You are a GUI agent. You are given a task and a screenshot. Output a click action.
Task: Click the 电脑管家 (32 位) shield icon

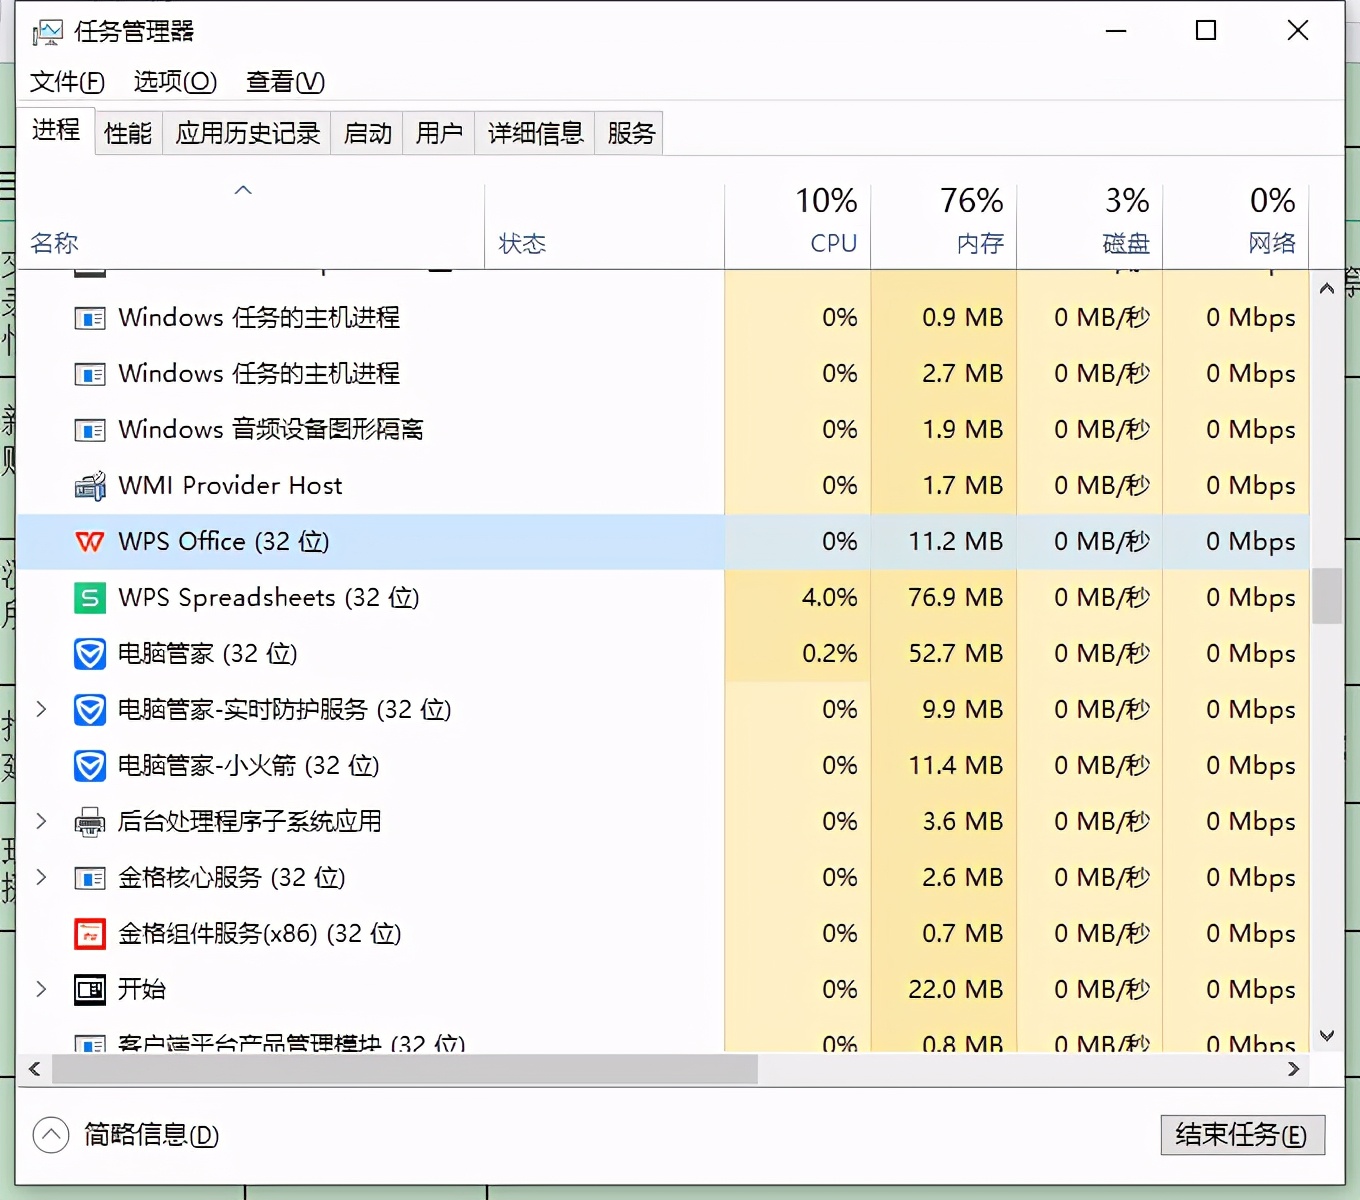pos(90,654)
